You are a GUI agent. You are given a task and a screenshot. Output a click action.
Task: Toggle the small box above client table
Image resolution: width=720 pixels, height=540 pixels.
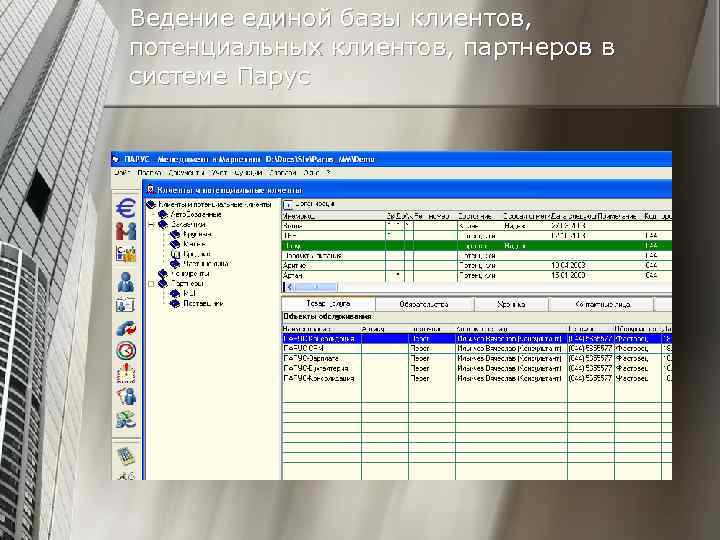click(x=287, y=205)
